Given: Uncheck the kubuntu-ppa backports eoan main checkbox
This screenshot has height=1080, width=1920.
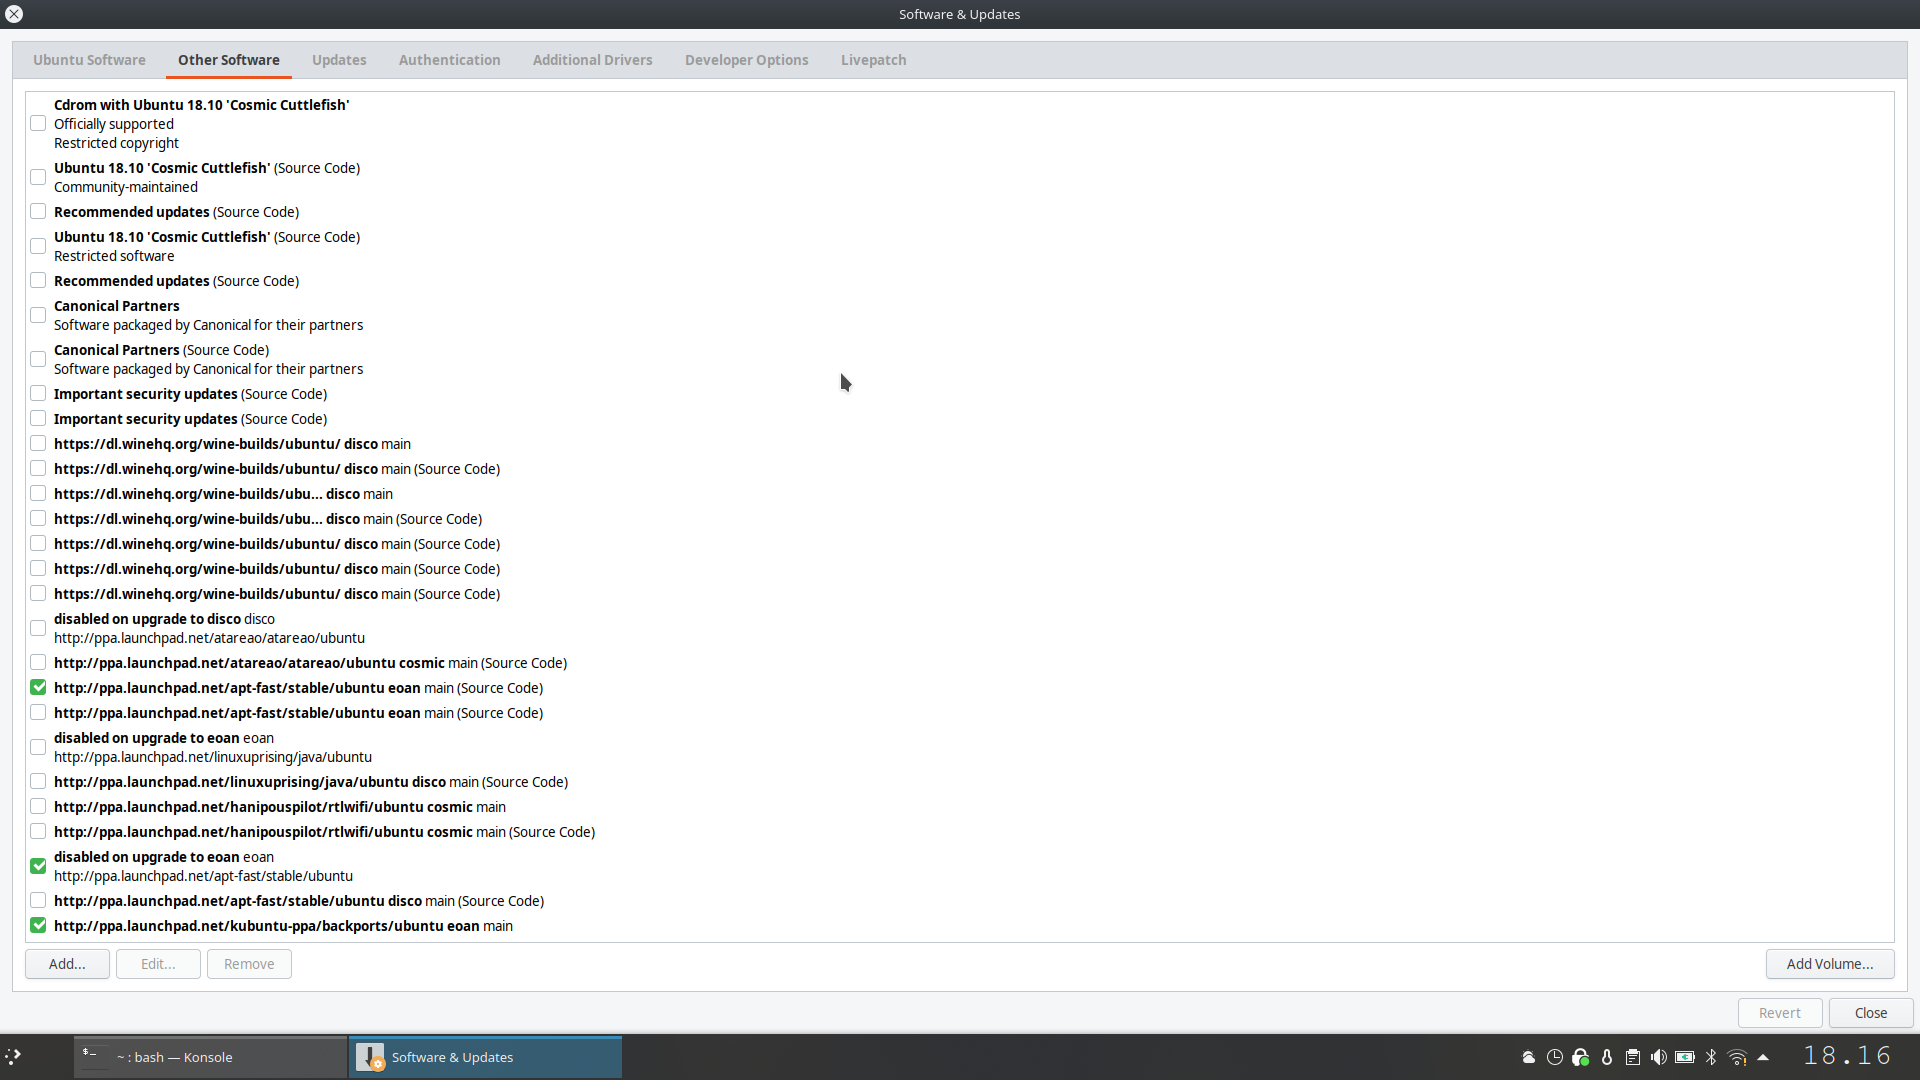Looking at the screenshot, I should [x=38, y=925].
